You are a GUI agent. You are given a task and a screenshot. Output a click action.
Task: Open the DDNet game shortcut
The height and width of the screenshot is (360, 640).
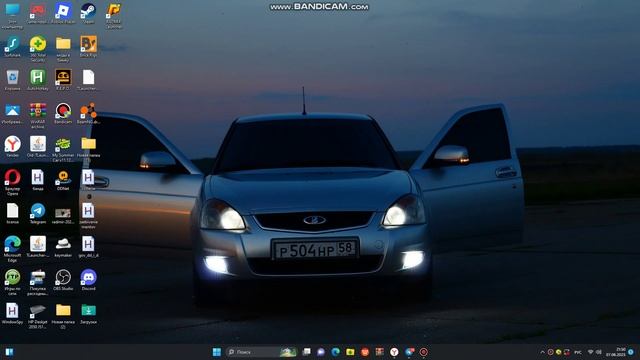coord(63,180)
